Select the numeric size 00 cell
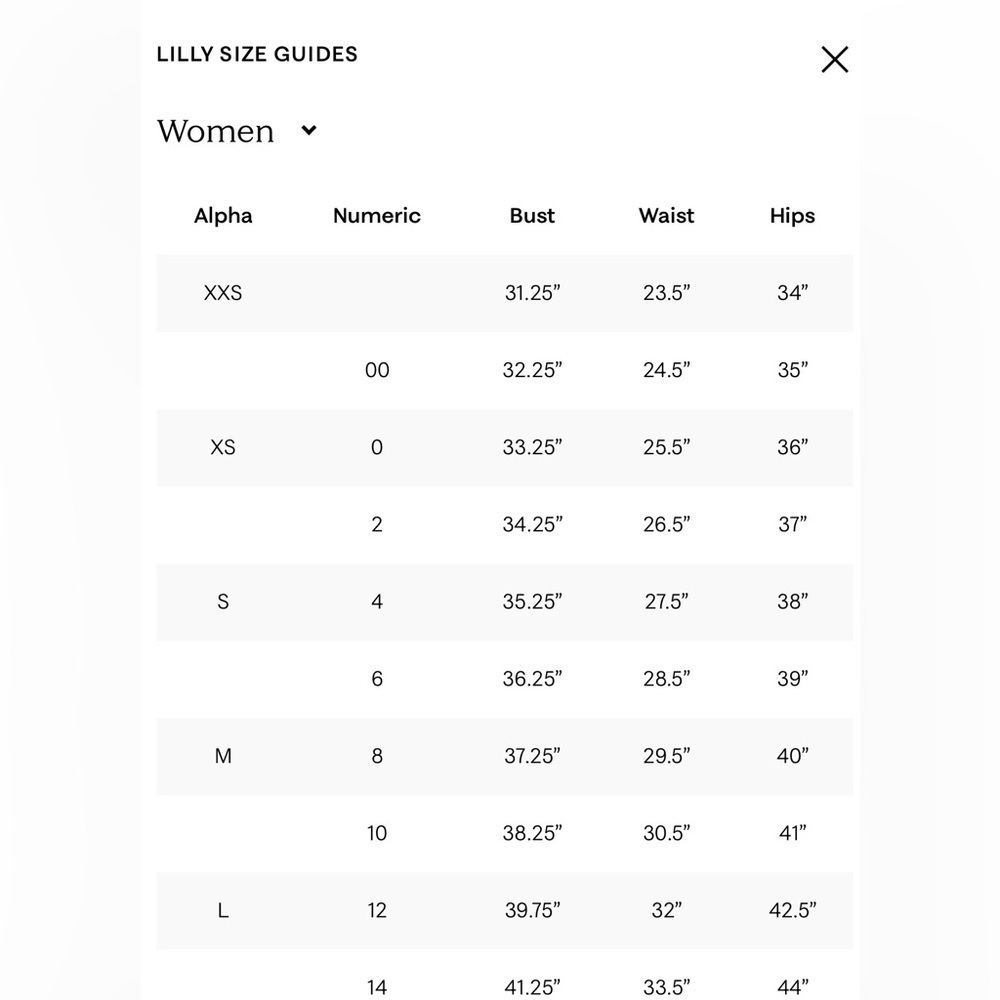The height and width of the screenshot is (1000, 1000). 377,370
